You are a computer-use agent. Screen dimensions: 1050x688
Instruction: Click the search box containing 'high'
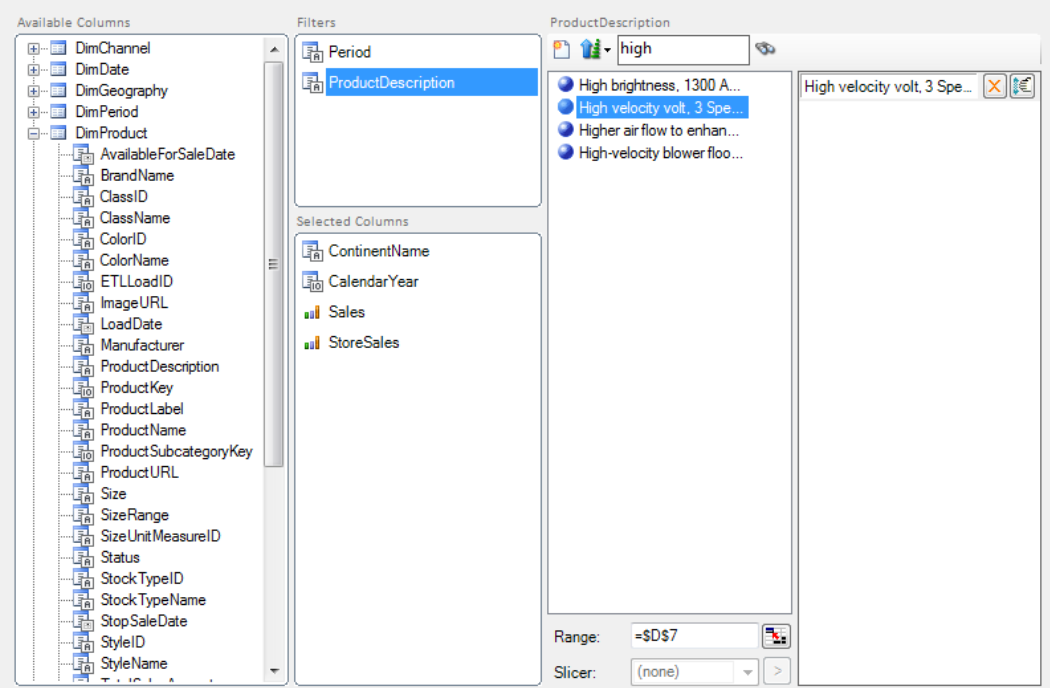coord(683,49)
